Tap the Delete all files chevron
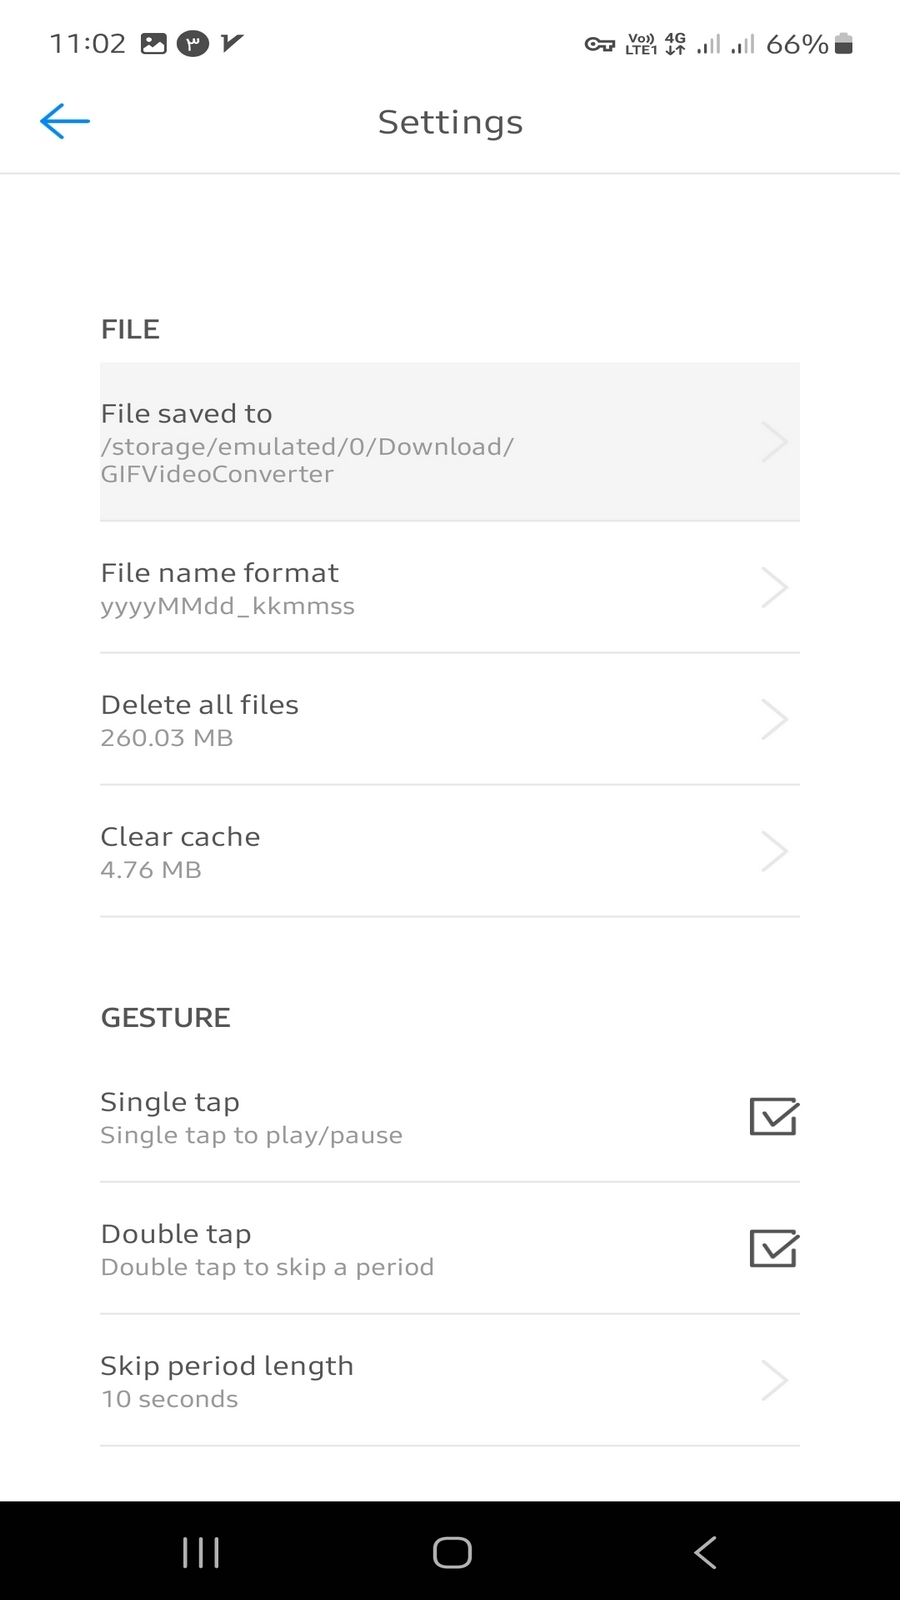 [x=774, y=719]
